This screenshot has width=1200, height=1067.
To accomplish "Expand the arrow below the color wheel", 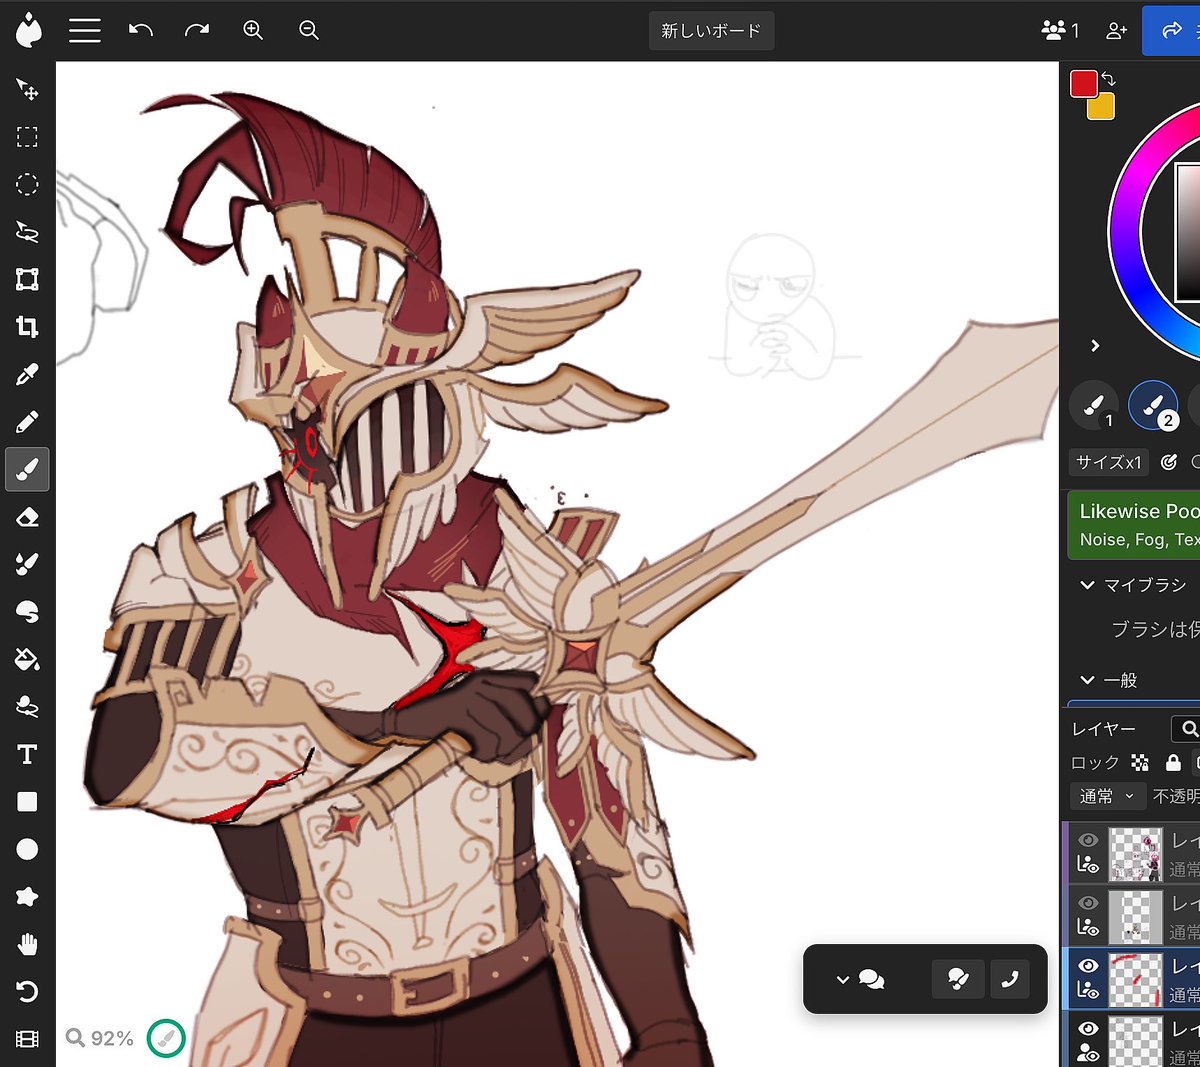I will (x=1095, y=346).
